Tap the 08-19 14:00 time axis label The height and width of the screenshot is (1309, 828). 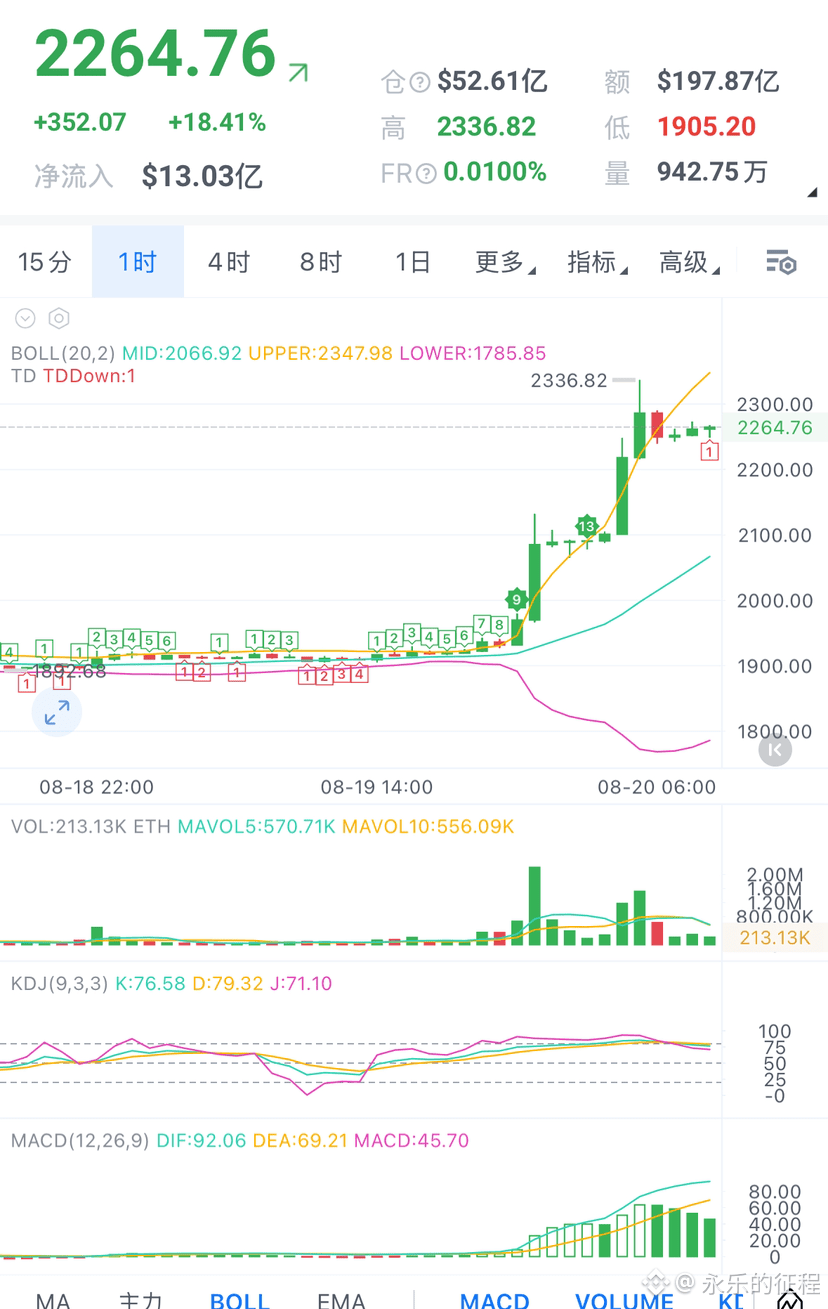coord(377,788)
